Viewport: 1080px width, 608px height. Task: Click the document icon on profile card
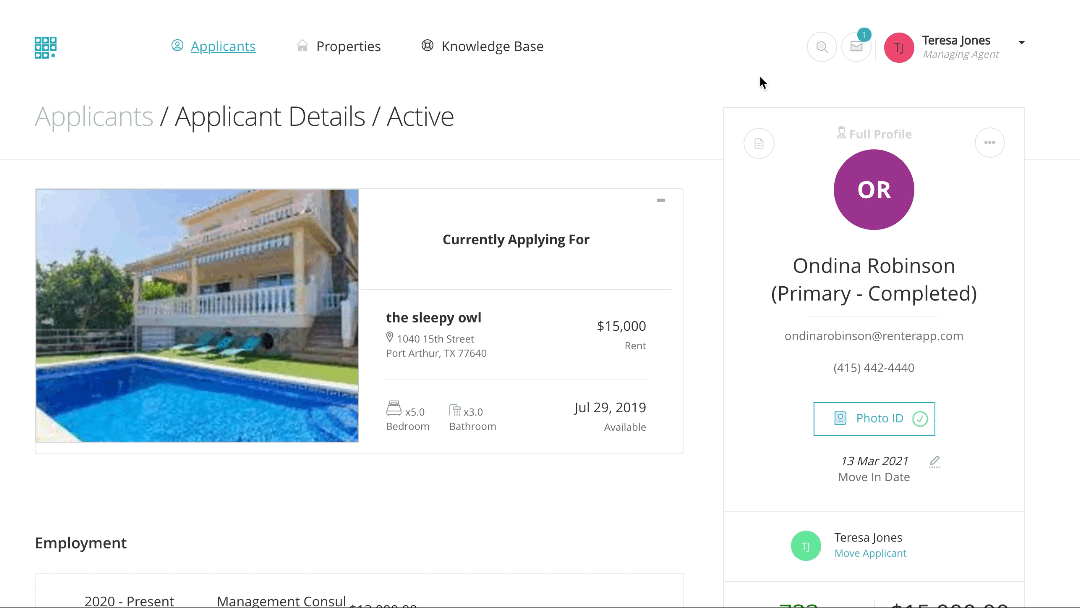point(759,144)
